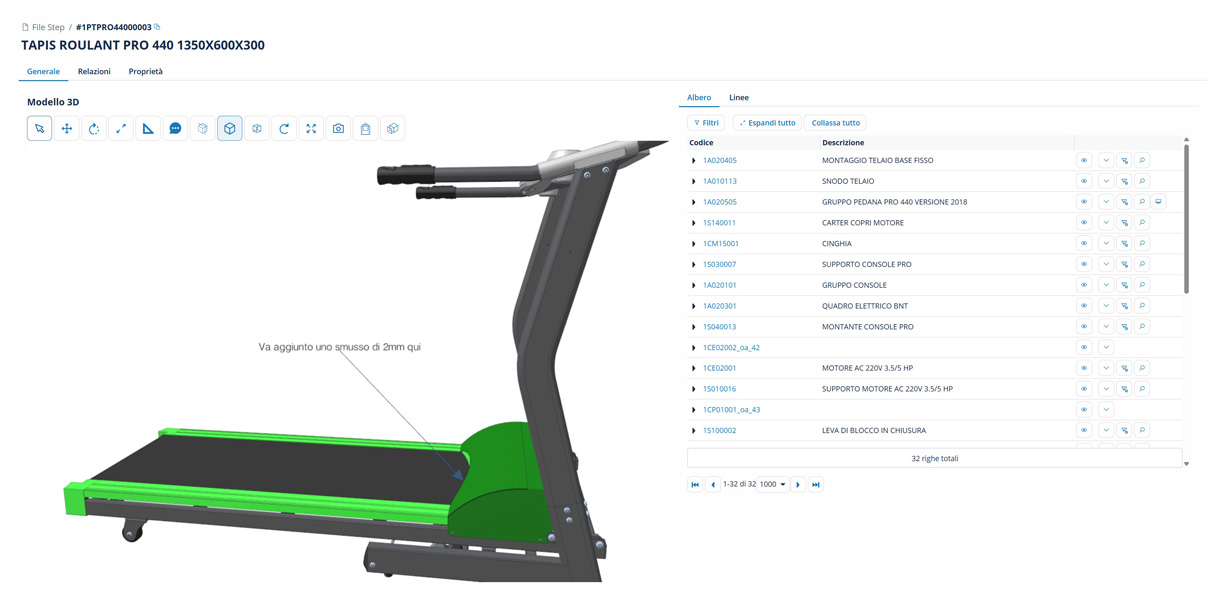1220x605 pixels.
Task: Click the monitor icon on GRUPPO PEDANA row
Action: [x=1158, y=202]
